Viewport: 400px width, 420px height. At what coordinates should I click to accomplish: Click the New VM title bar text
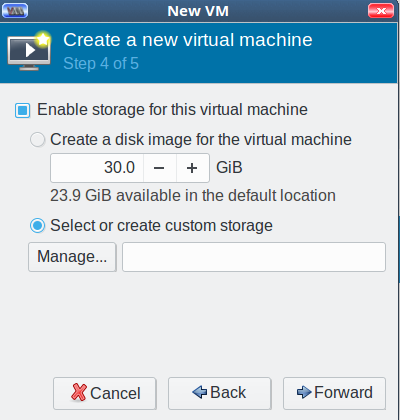pyautogui.click(x=198, y=11)
